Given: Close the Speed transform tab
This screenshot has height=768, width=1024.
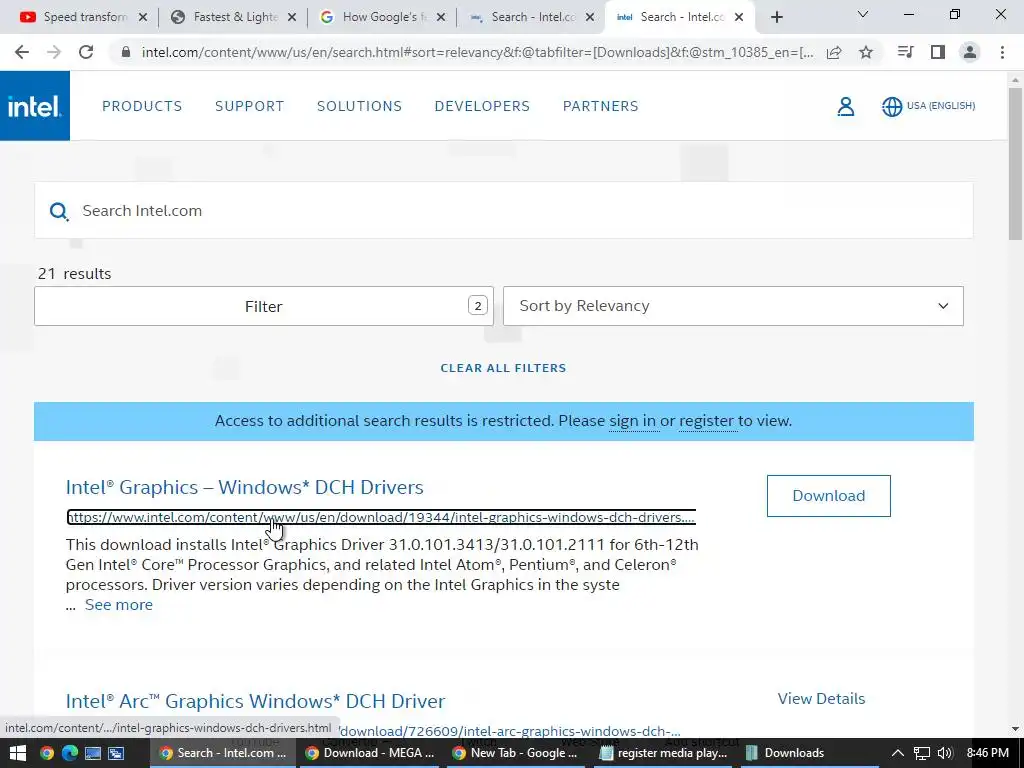Looking at the screenshot, I should click(x=143, y=17).
